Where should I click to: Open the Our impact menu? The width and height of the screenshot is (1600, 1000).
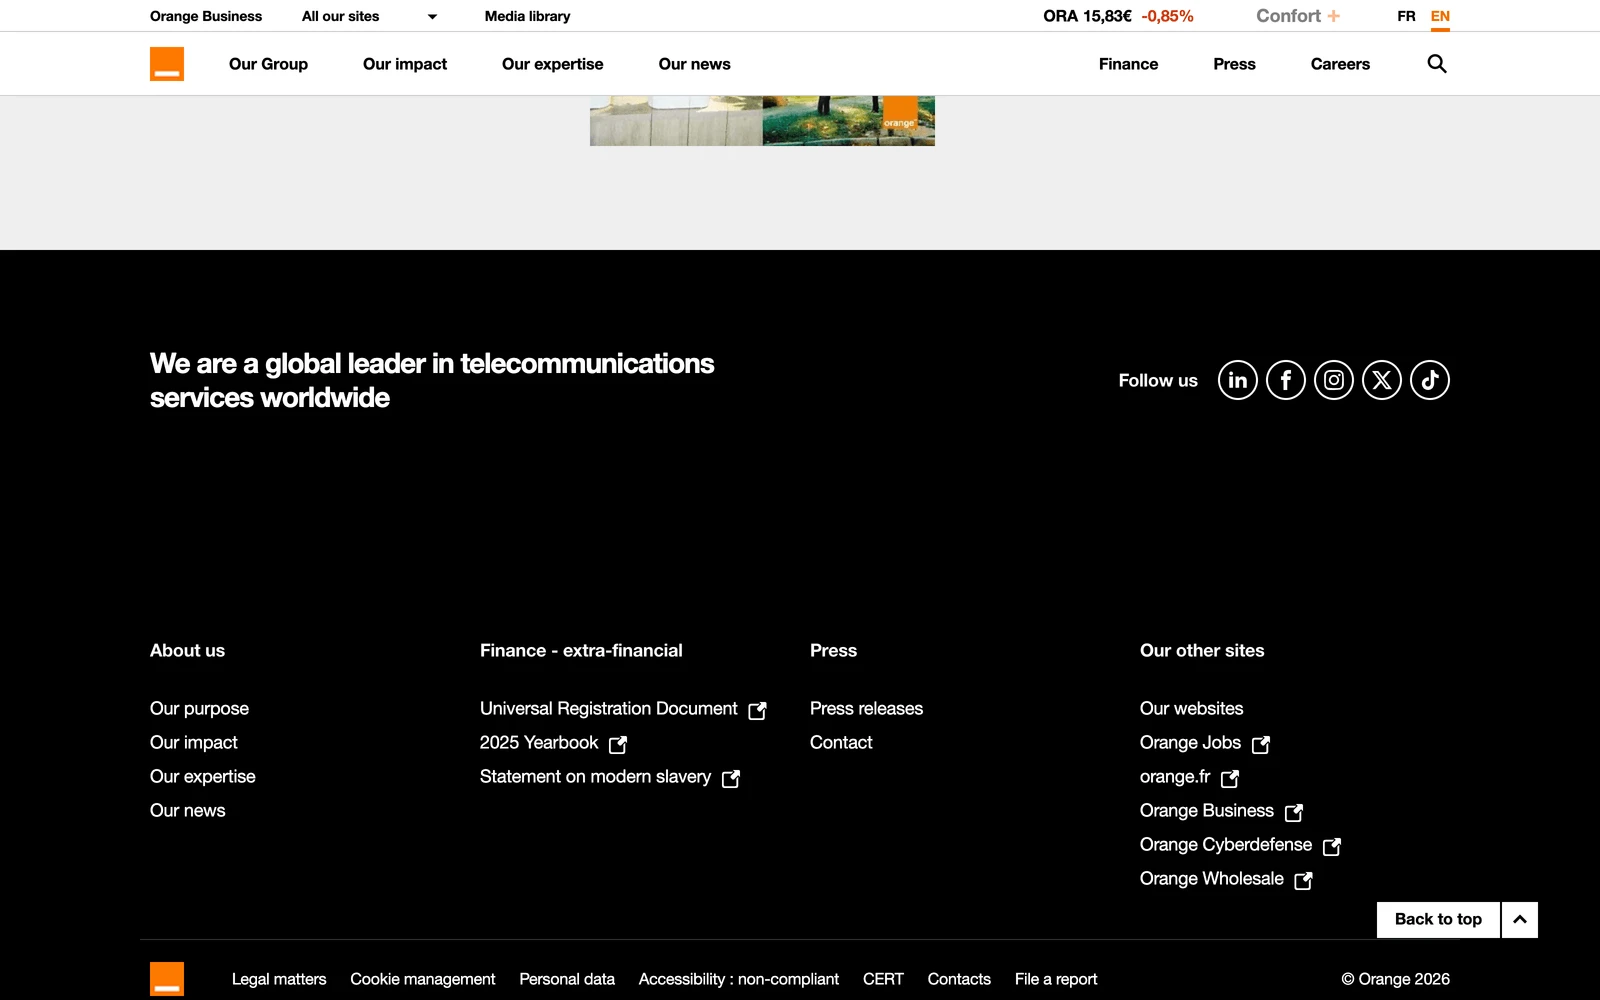405,64
